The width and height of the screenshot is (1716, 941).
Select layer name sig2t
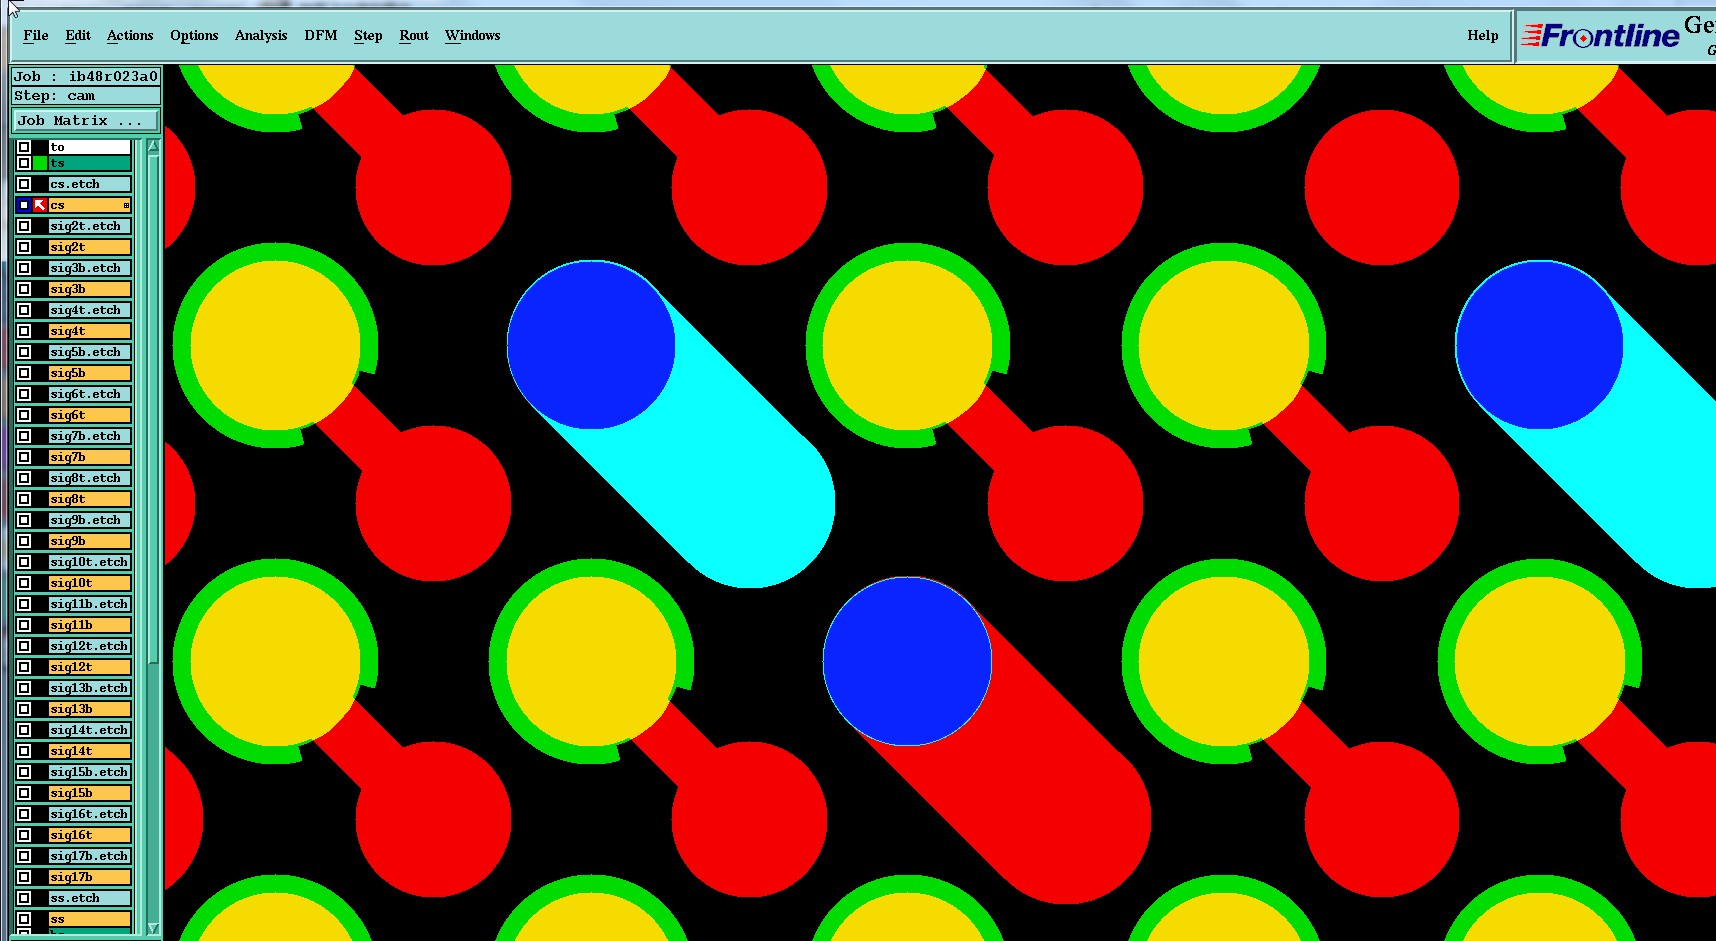90,247
